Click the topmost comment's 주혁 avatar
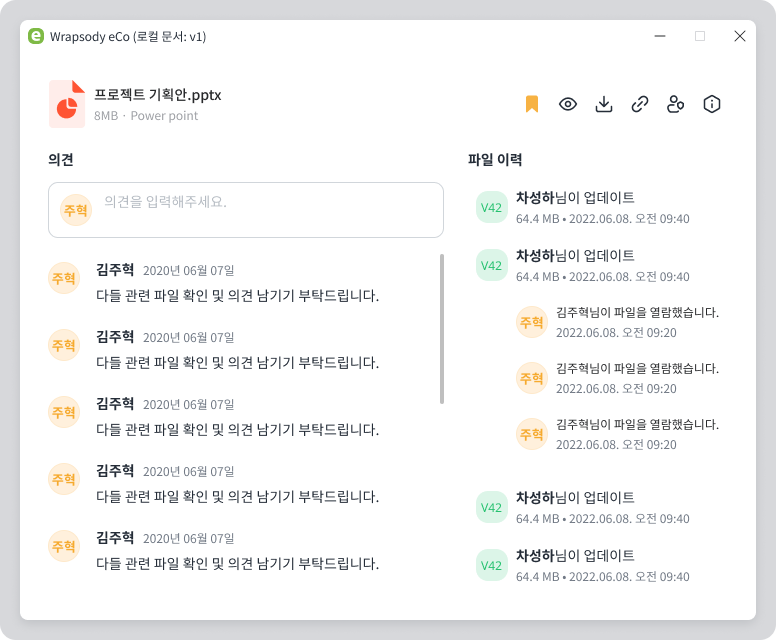776x640 pixels. coord(64,278)
